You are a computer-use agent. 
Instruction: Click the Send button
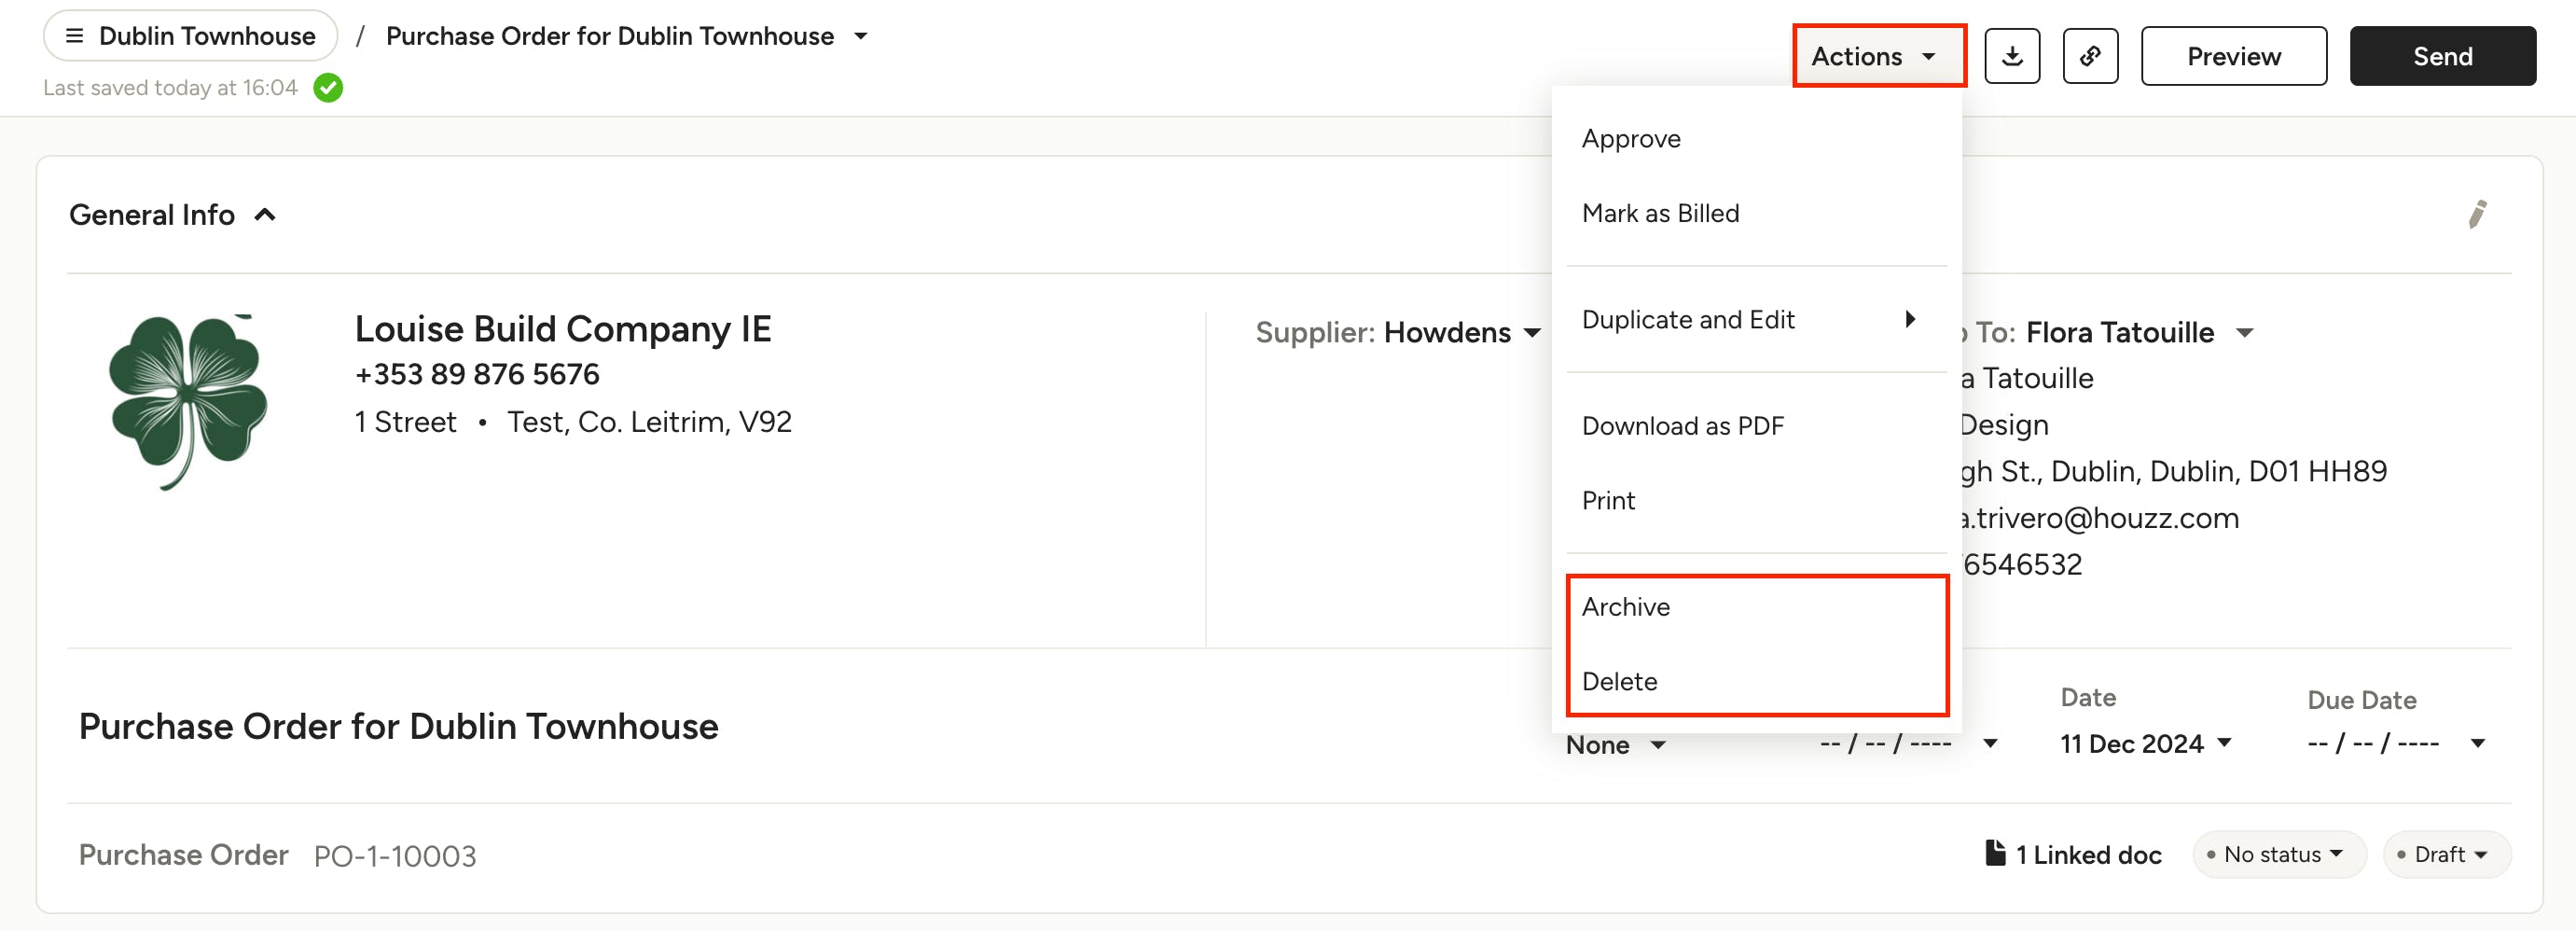[2442, 56]
